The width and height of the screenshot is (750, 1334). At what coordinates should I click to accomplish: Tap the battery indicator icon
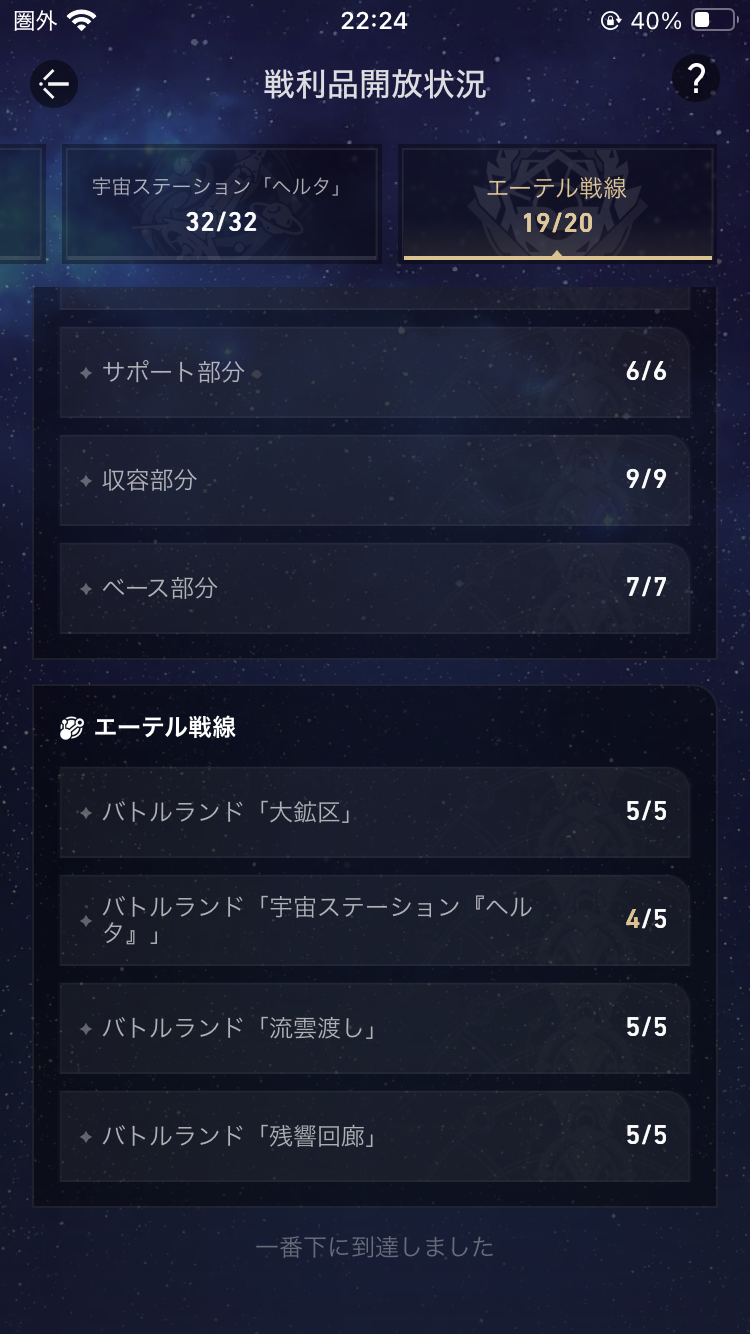click(715, 21)
